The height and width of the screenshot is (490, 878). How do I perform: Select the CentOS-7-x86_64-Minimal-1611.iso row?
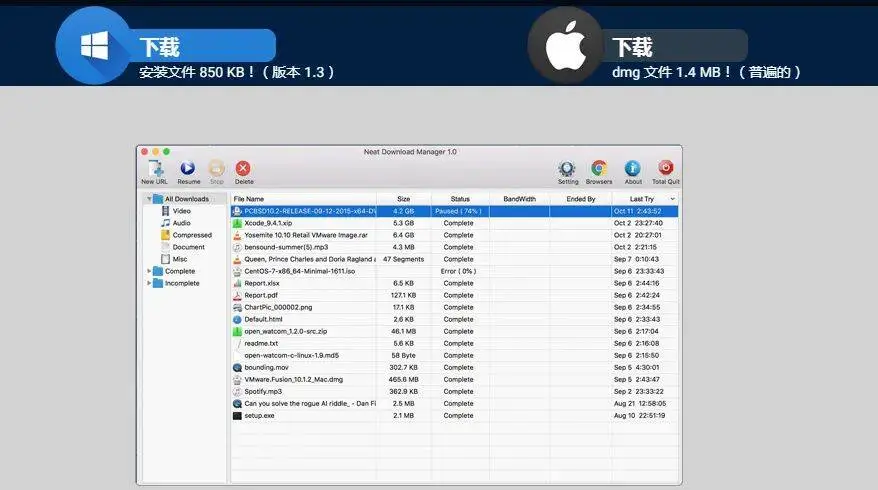click(454, 271)
